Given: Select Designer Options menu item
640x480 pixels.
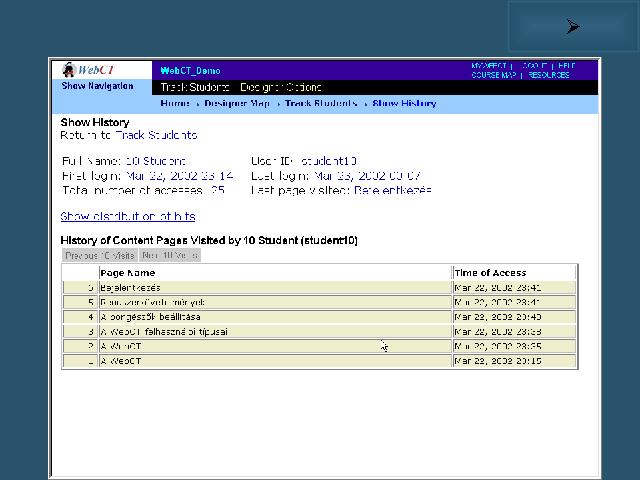Looking at the screenshot, I should point(281,87).
